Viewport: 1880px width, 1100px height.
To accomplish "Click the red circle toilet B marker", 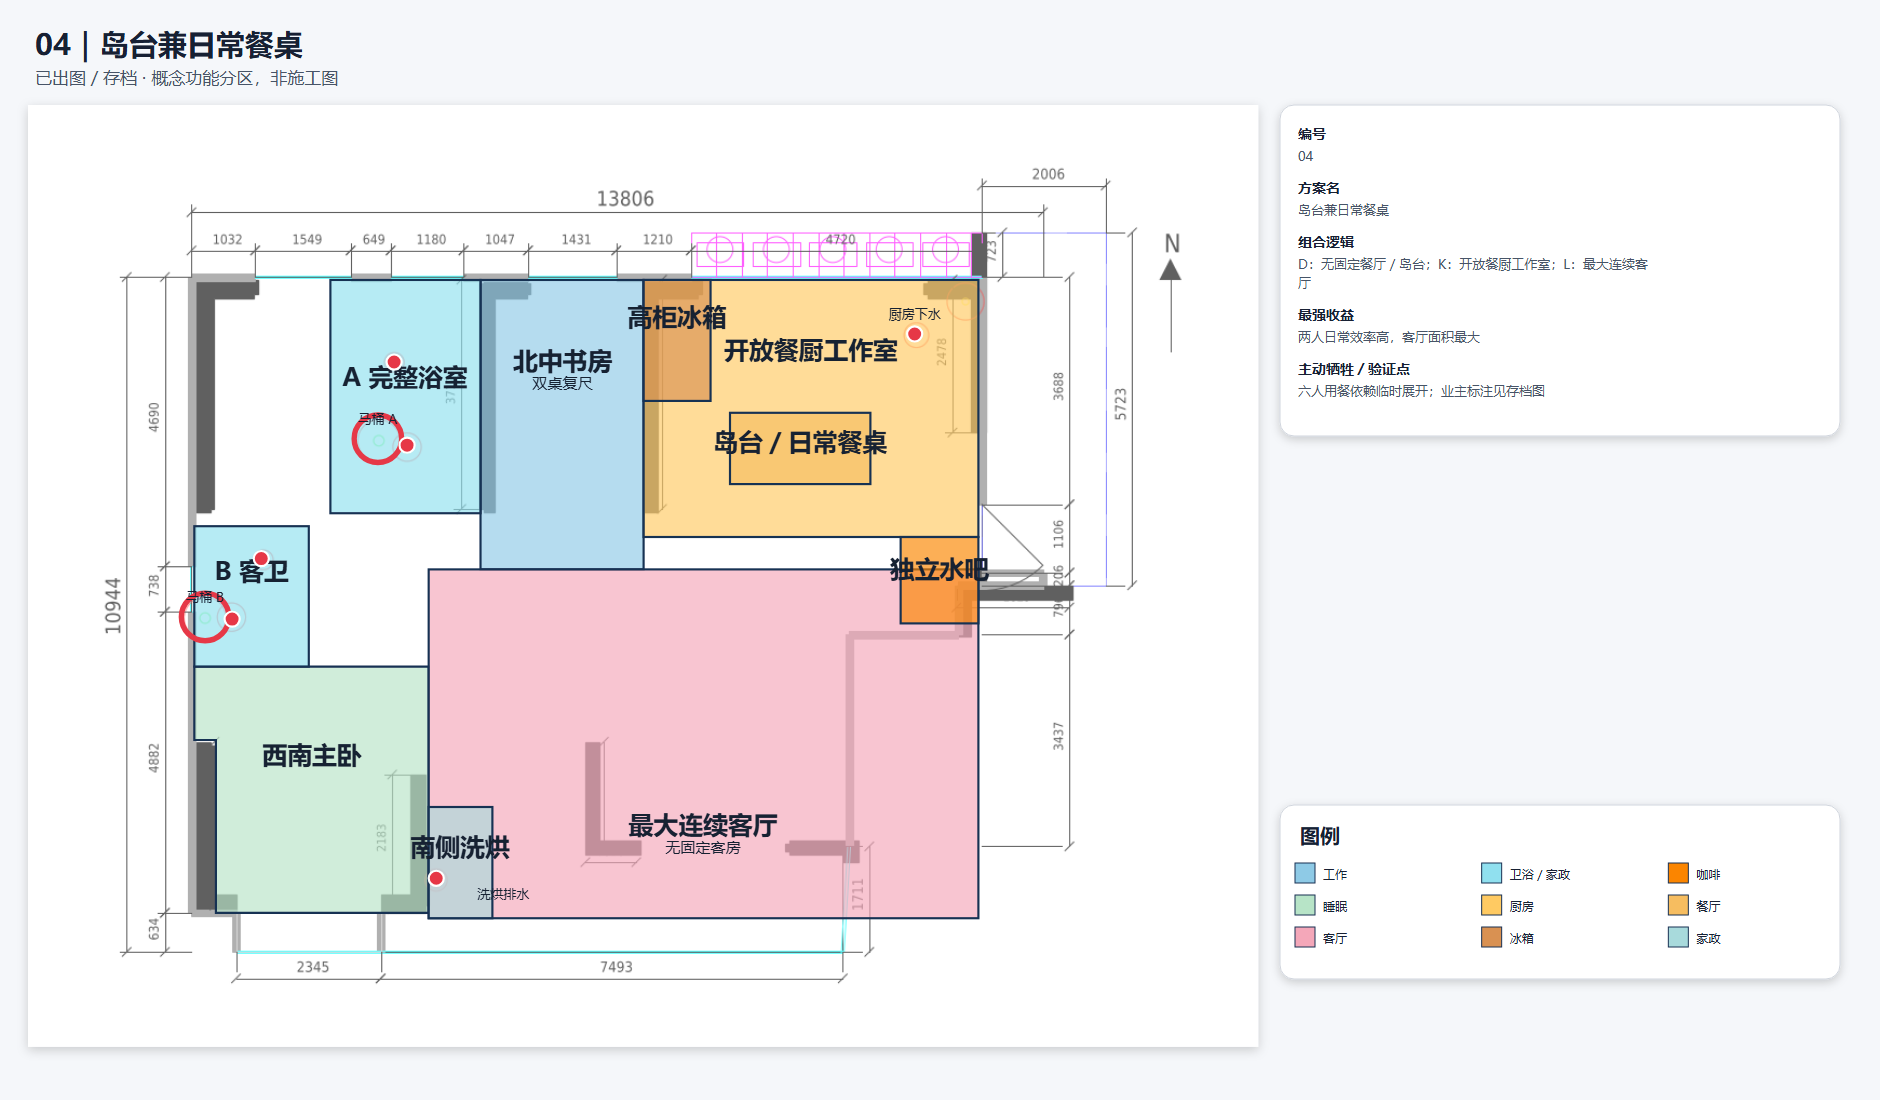I will click(204, 617).
